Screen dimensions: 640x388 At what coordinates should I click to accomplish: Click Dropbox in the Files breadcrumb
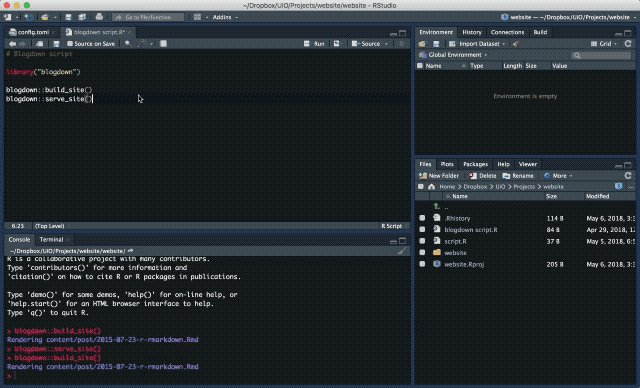tap(475, 186)
